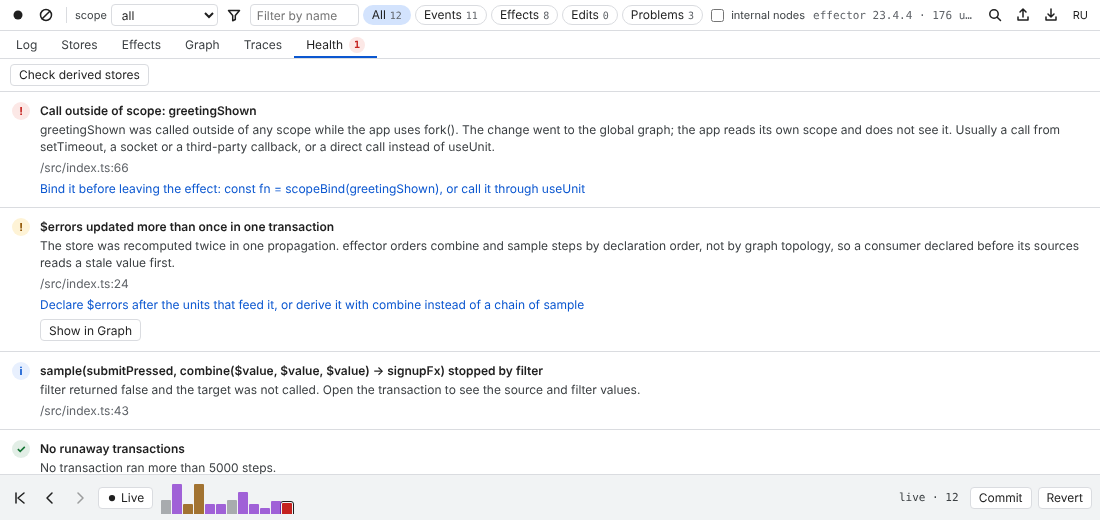
Task: Click title $errors updated more than once
Action: pyautogui.click(x=187, y=227)
